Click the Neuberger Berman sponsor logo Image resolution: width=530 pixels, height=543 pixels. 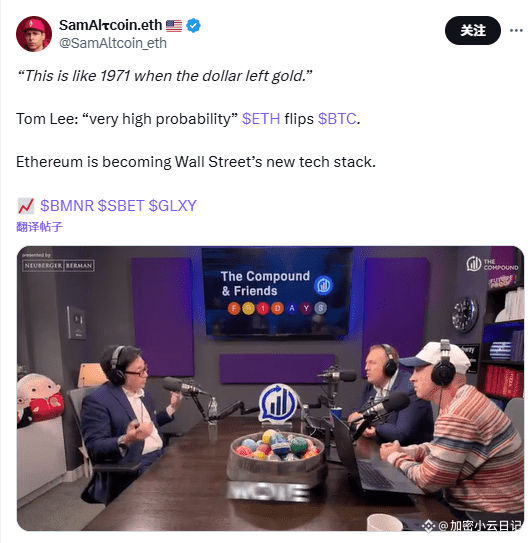tap(58, 266)
